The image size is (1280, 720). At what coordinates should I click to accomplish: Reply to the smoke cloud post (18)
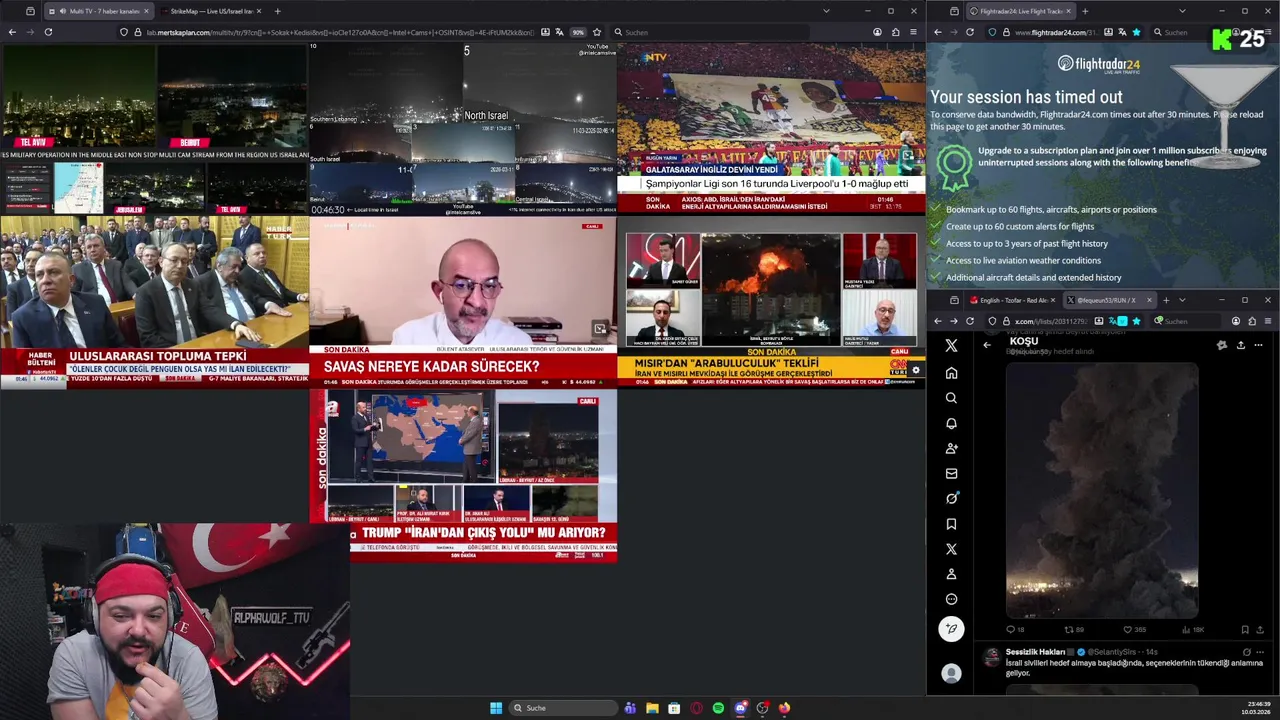(x=1015, y=630)
